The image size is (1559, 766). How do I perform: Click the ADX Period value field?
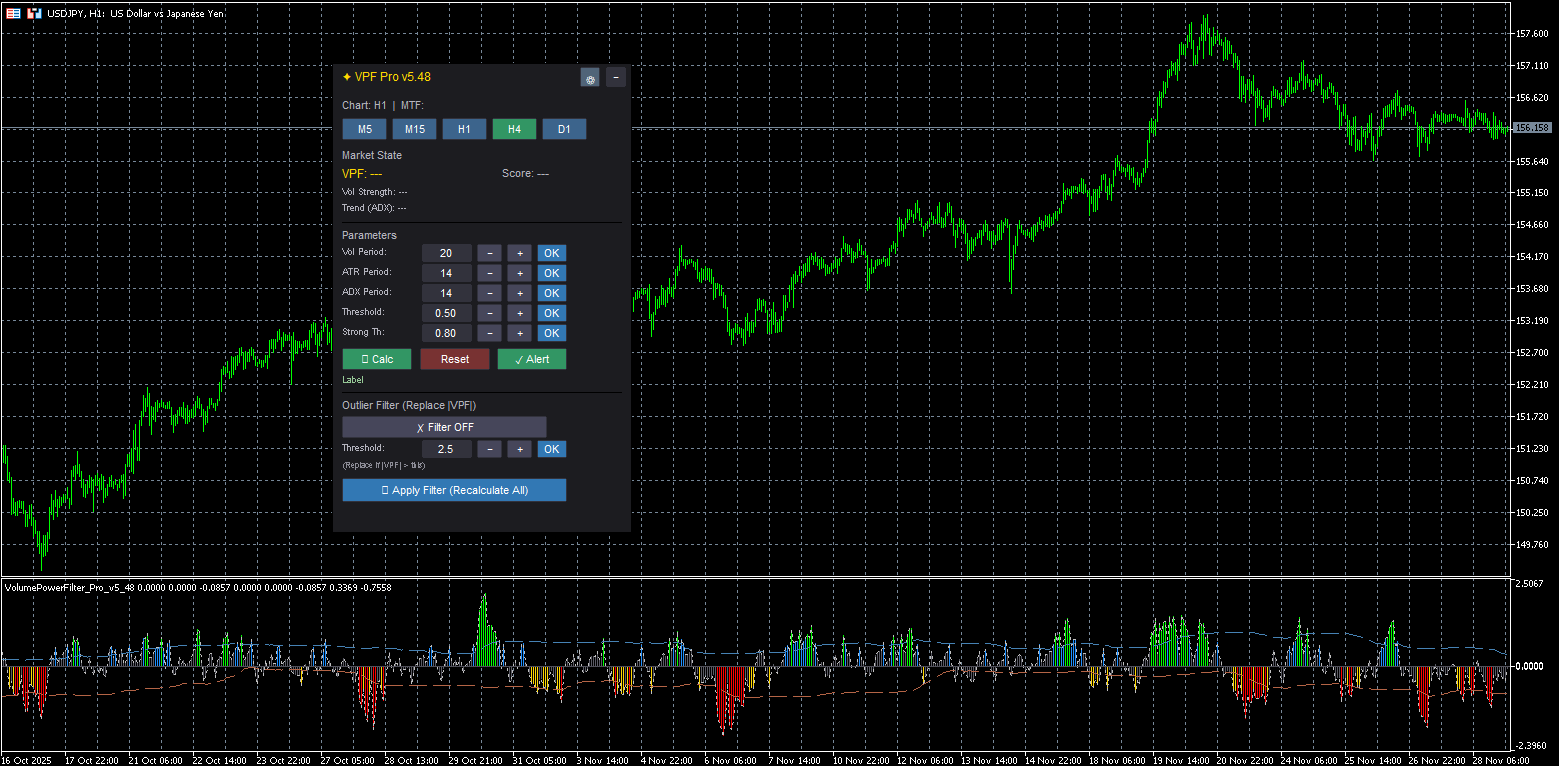point(446,293)
